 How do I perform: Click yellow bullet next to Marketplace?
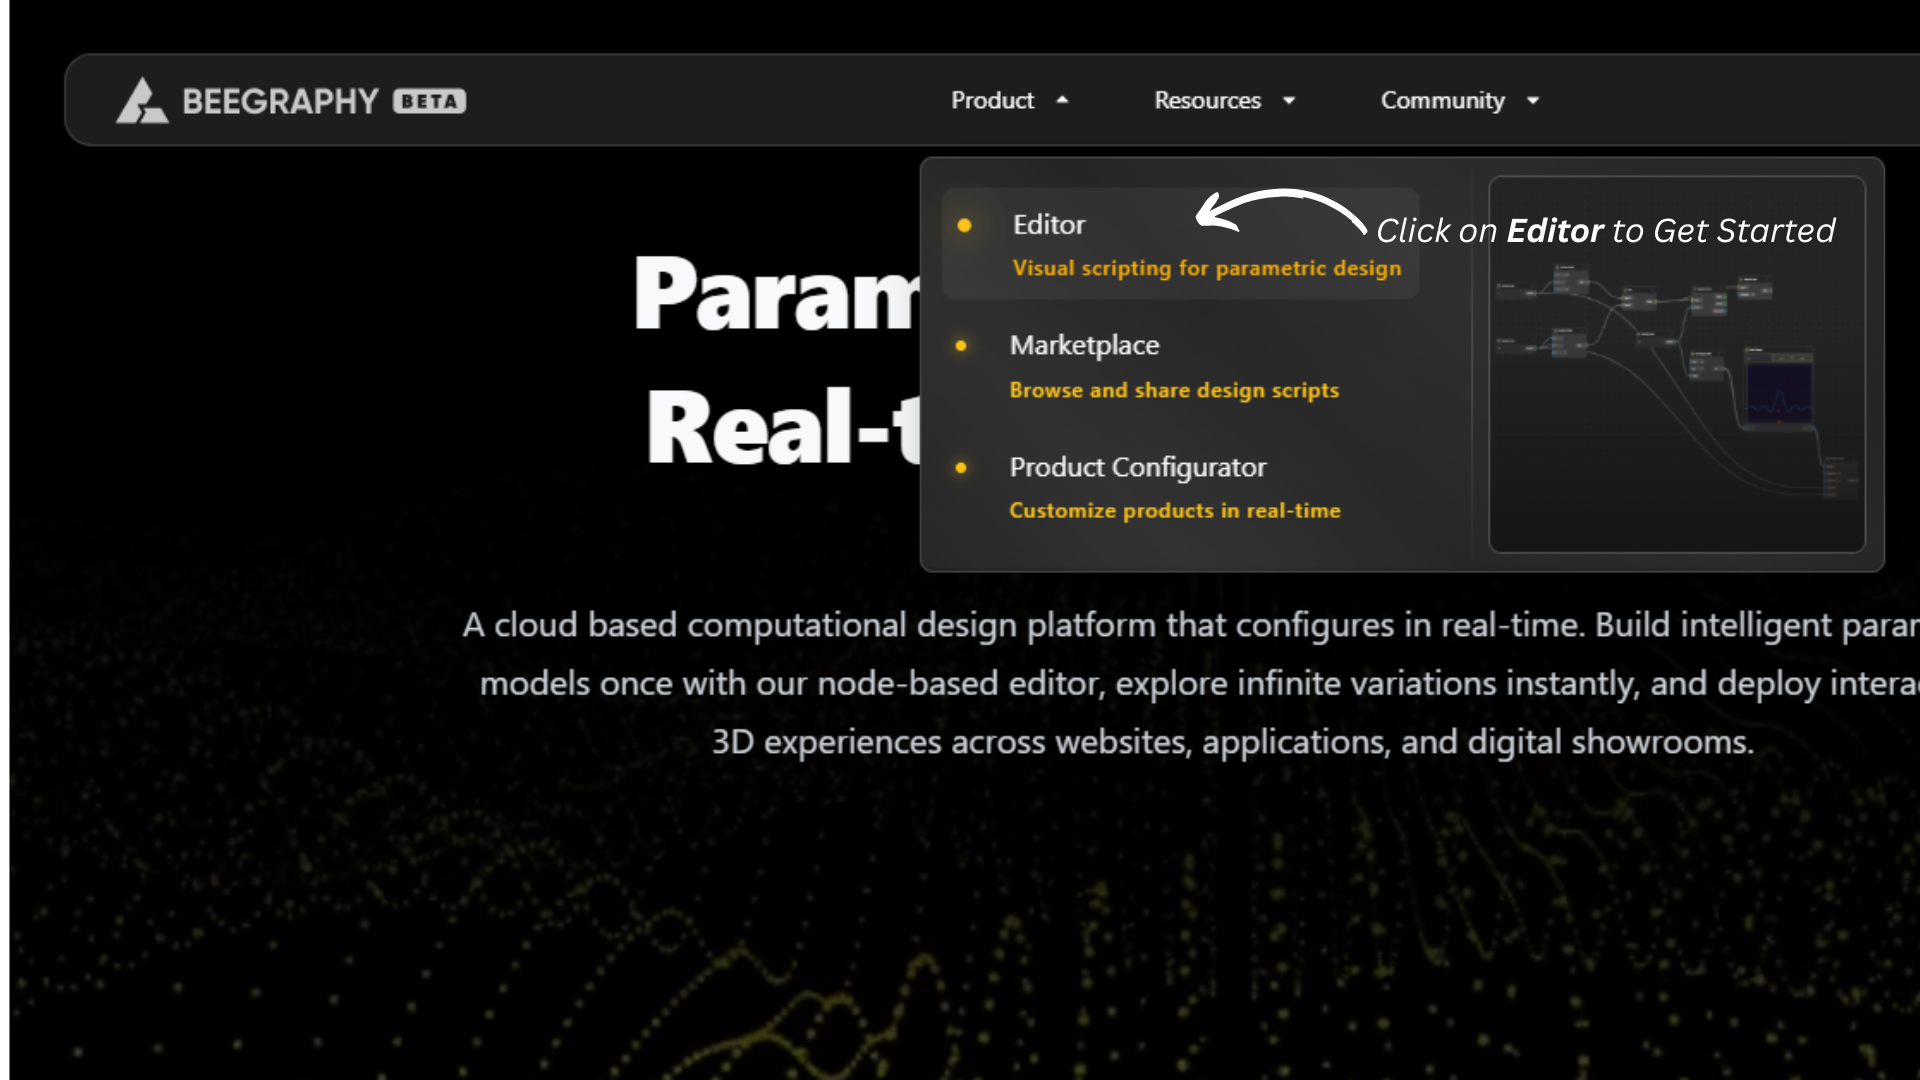point(961,346)
